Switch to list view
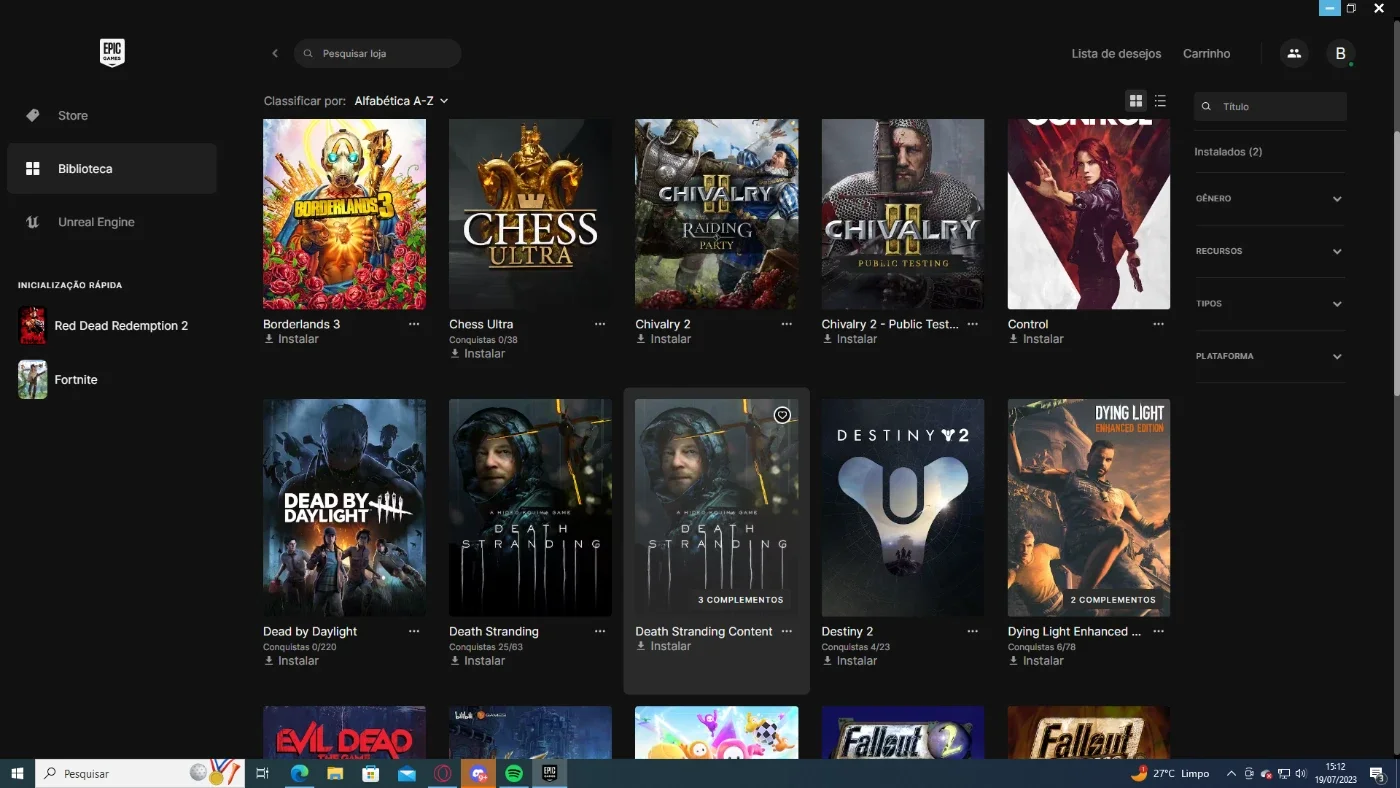The height and width of the screenshot is (788, 1400). (1160, 101)
